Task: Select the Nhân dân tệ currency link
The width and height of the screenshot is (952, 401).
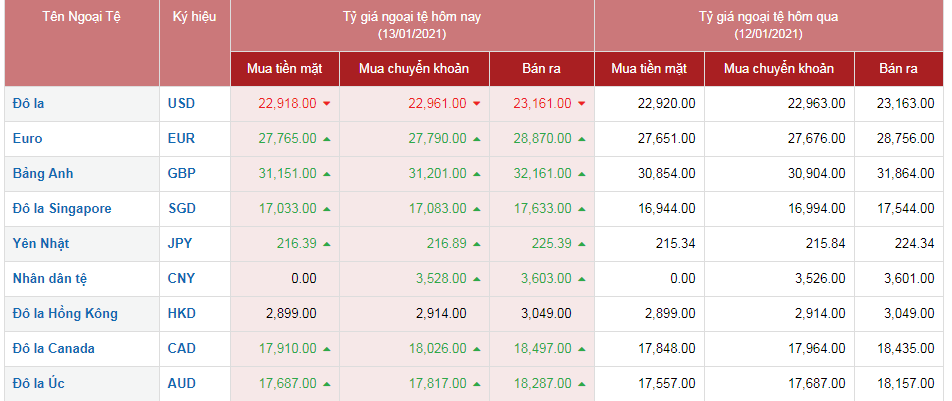Action: [51, 278]
